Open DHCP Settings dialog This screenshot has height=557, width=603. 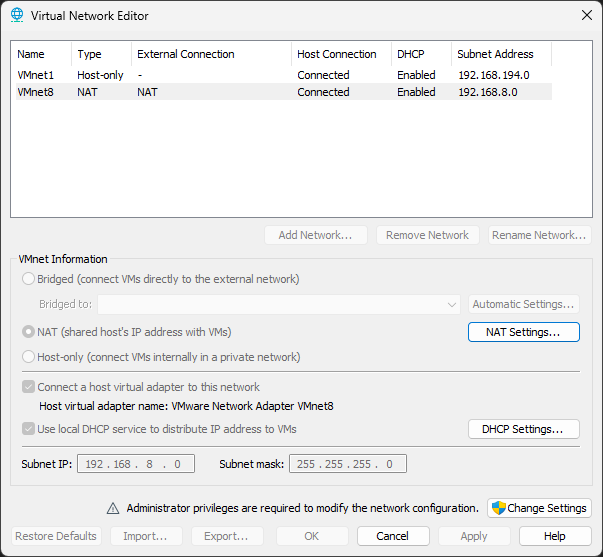(x=523, y=429)
